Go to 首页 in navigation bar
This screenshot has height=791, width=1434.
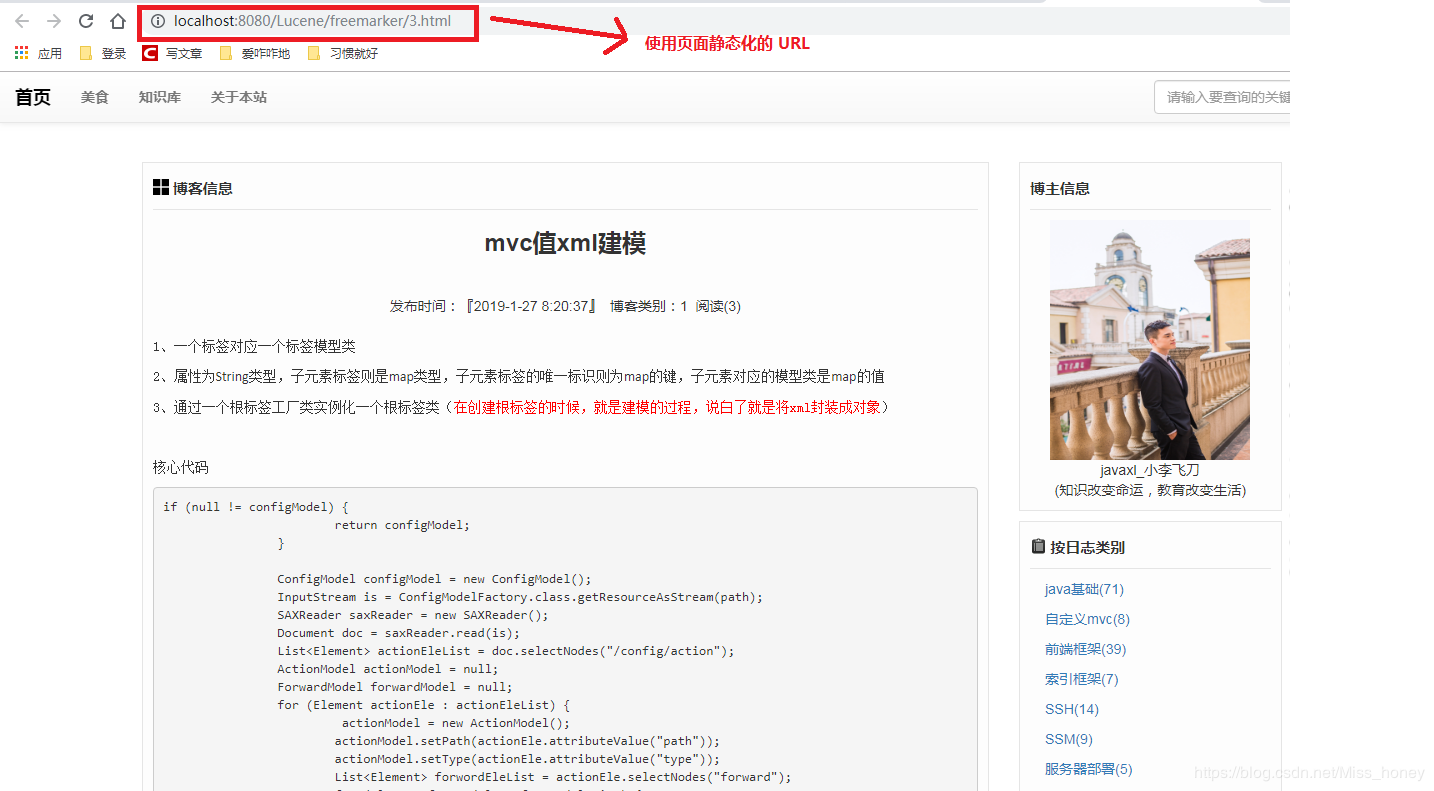coord(33,97)
